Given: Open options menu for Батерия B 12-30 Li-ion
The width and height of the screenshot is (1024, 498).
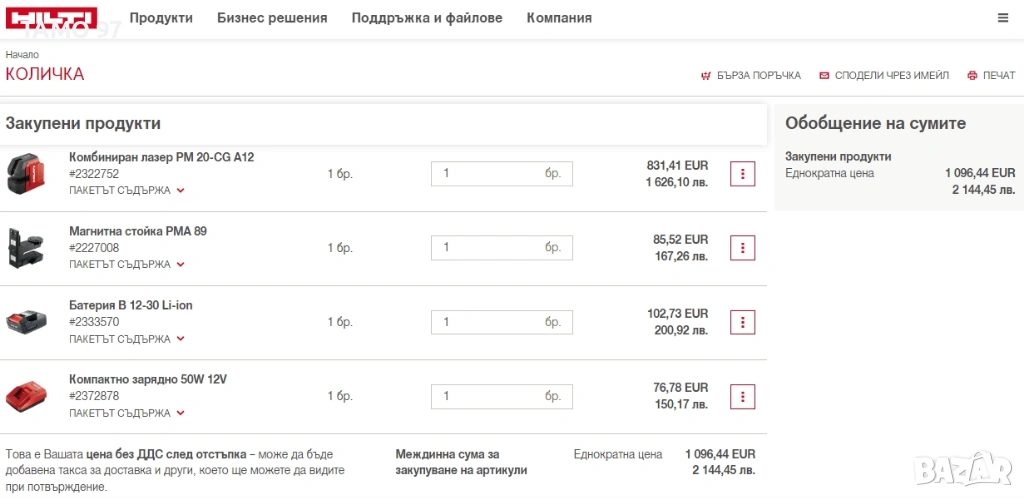Looking at the screenshot, I should tap(743, 322).
